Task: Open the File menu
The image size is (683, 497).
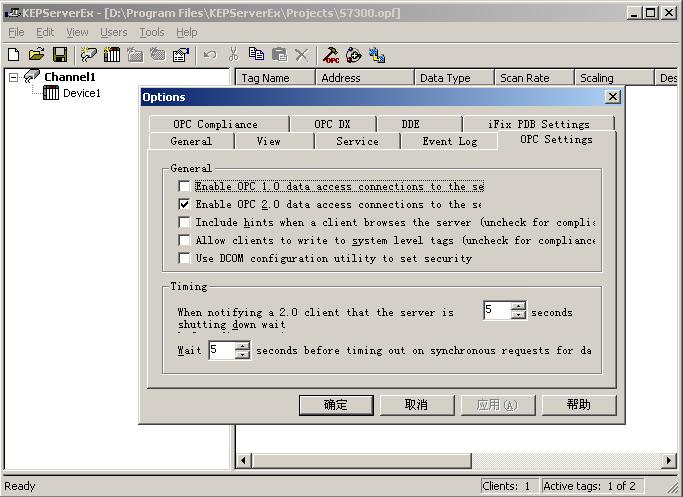Action: coord(16,32)
